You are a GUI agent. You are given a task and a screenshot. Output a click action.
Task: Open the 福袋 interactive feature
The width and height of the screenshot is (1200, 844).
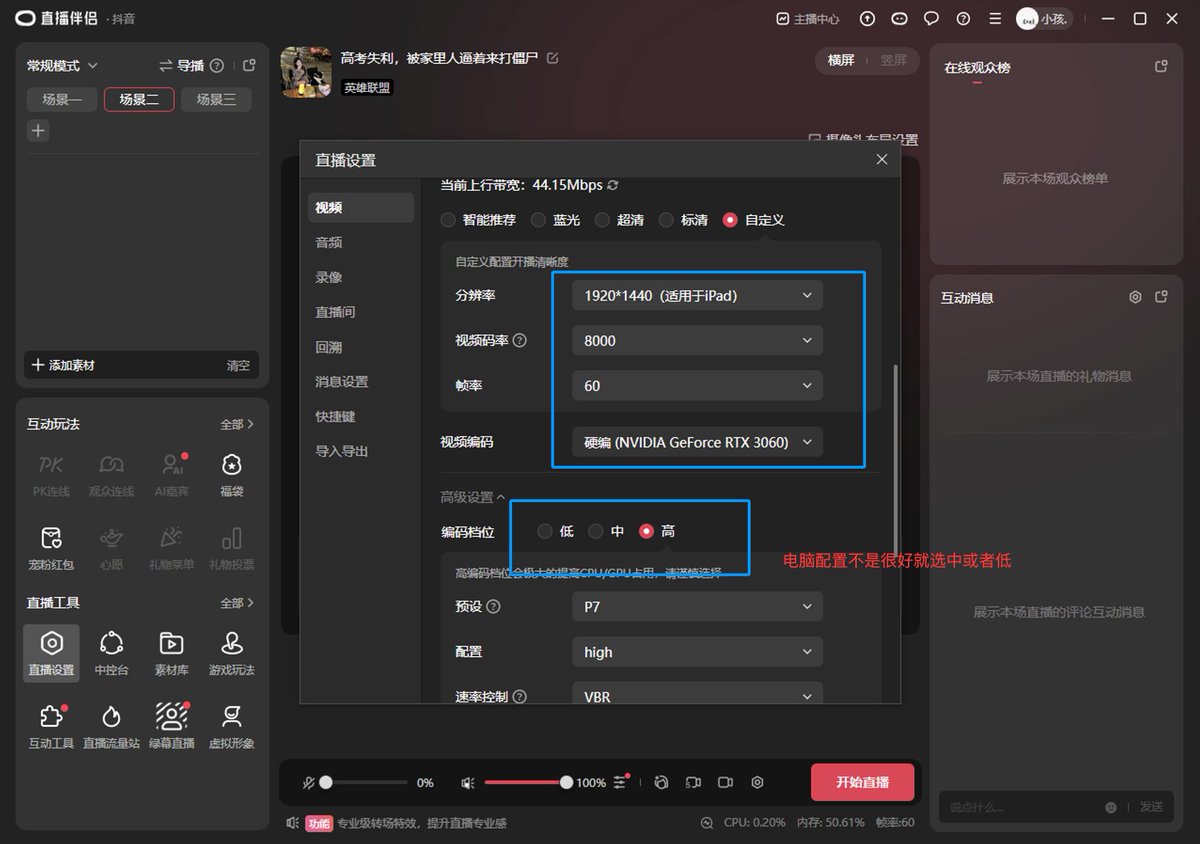(x=231, y=474)
